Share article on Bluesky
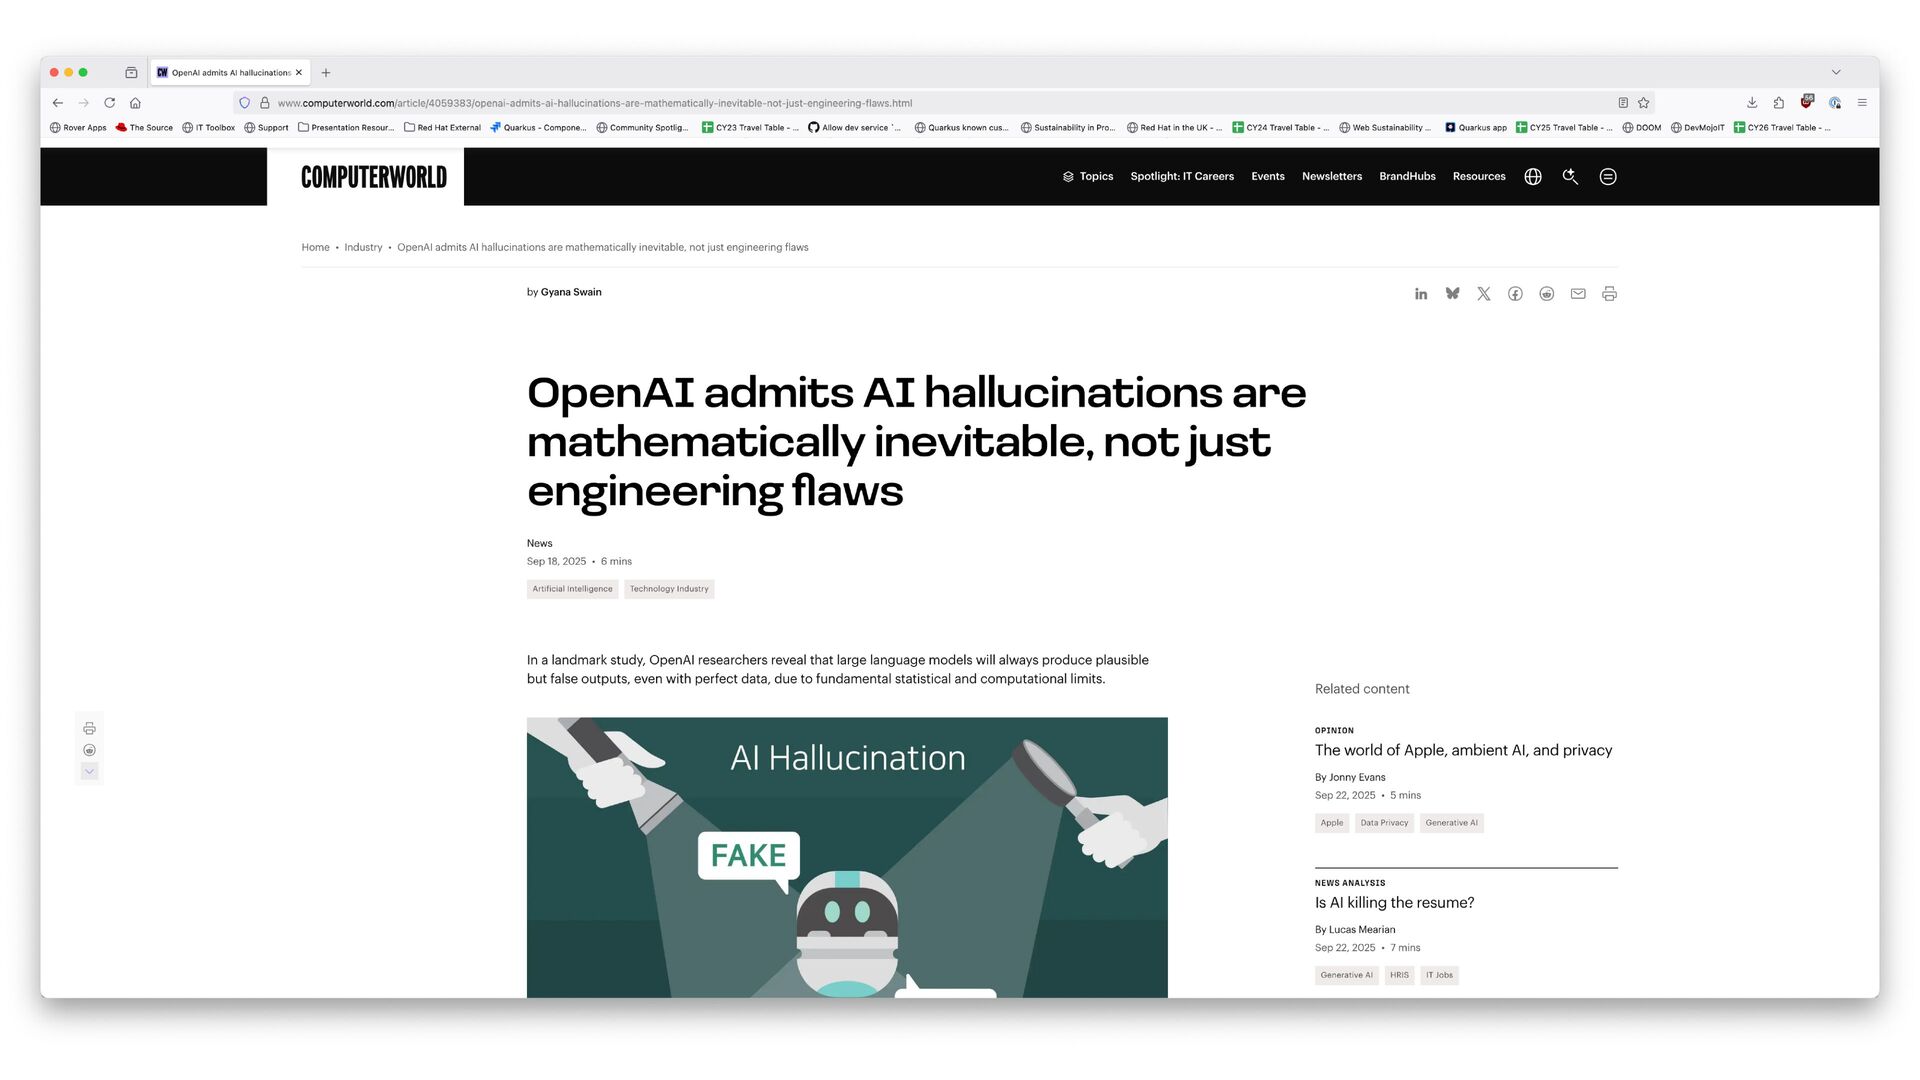Image resolution: width=1920 pixels, height=1080 pixels. [1452, 294]
